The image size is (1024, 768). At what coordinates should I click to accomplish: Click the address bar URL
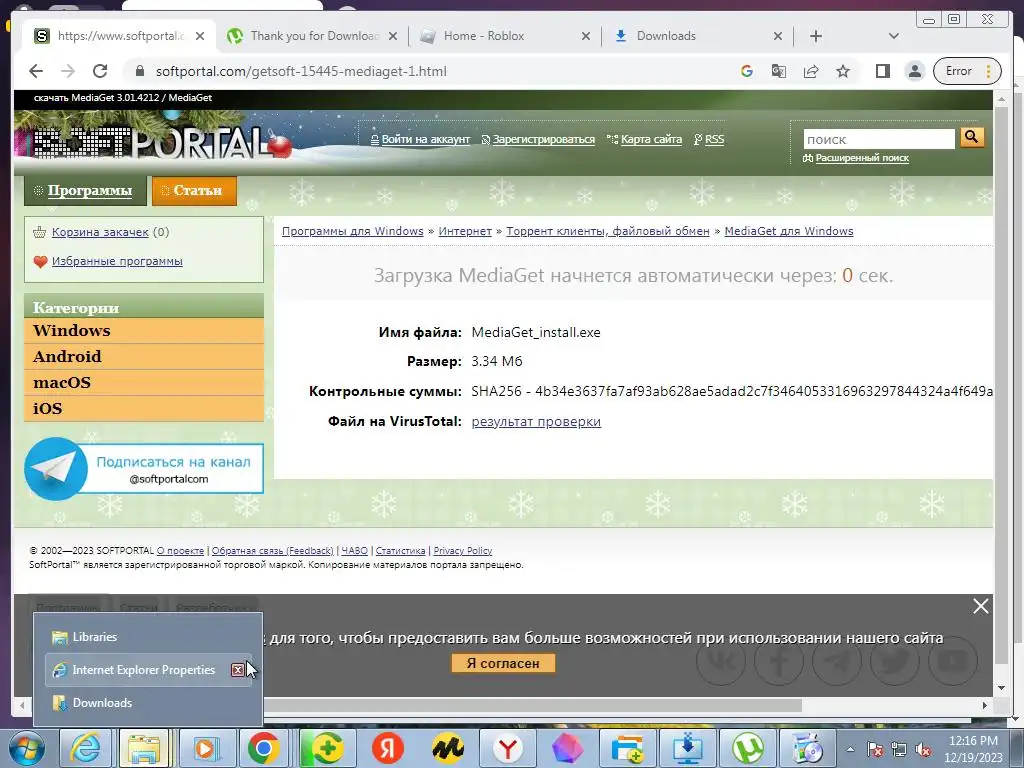tap(301, 71)
